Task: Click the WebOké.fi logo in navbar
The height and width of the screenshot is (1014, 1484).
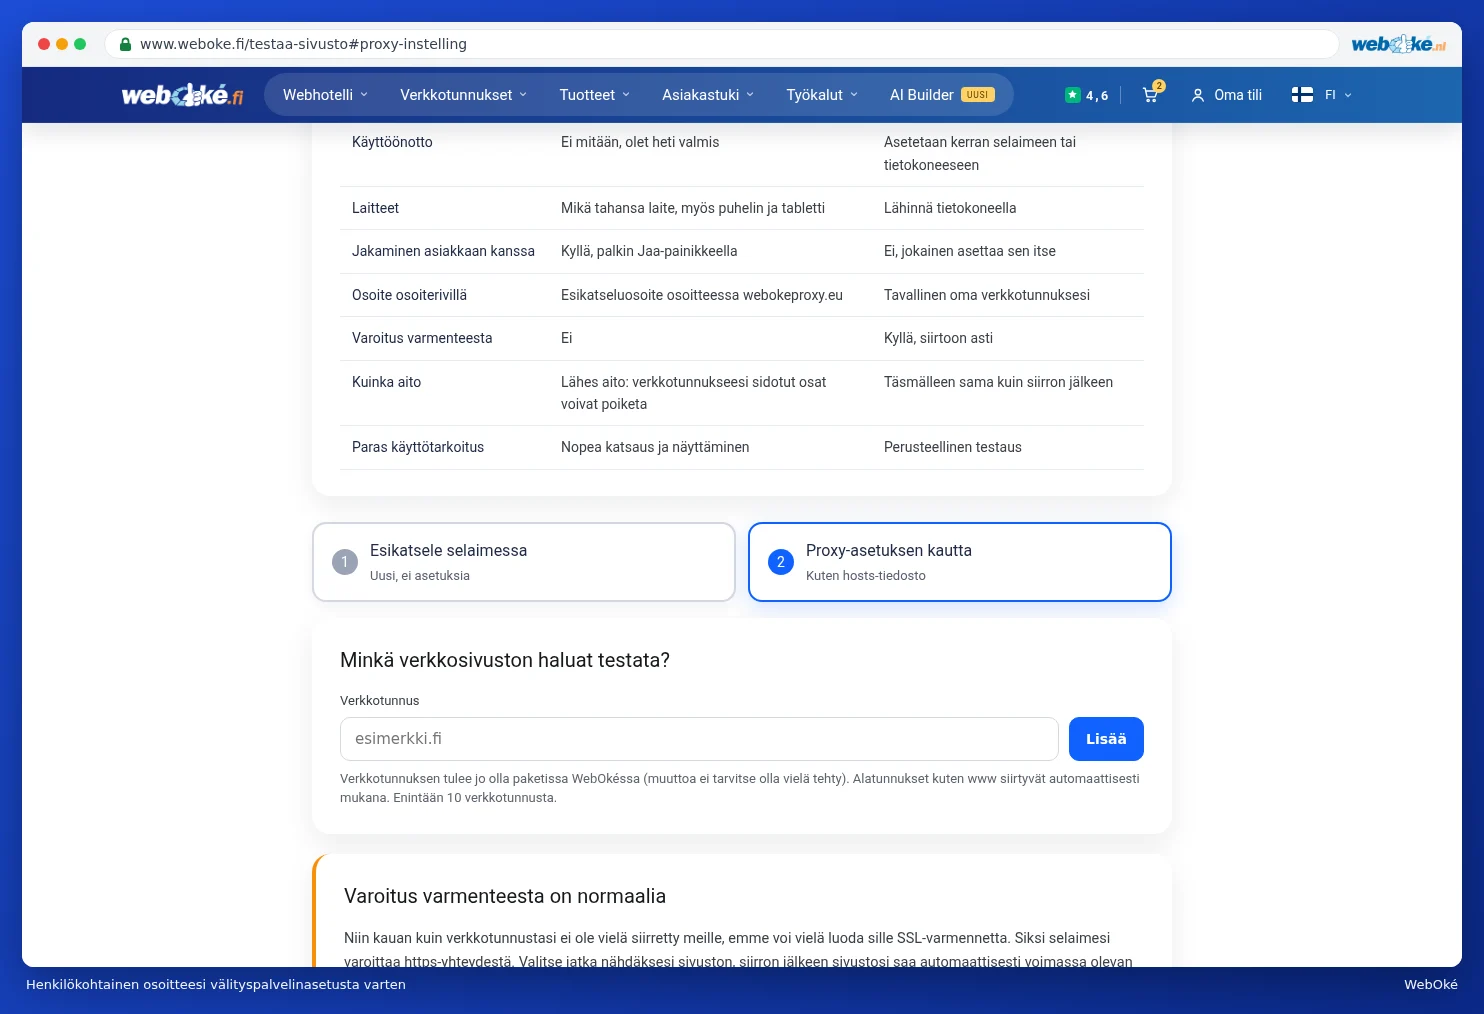Action: [x=182, y=95]
